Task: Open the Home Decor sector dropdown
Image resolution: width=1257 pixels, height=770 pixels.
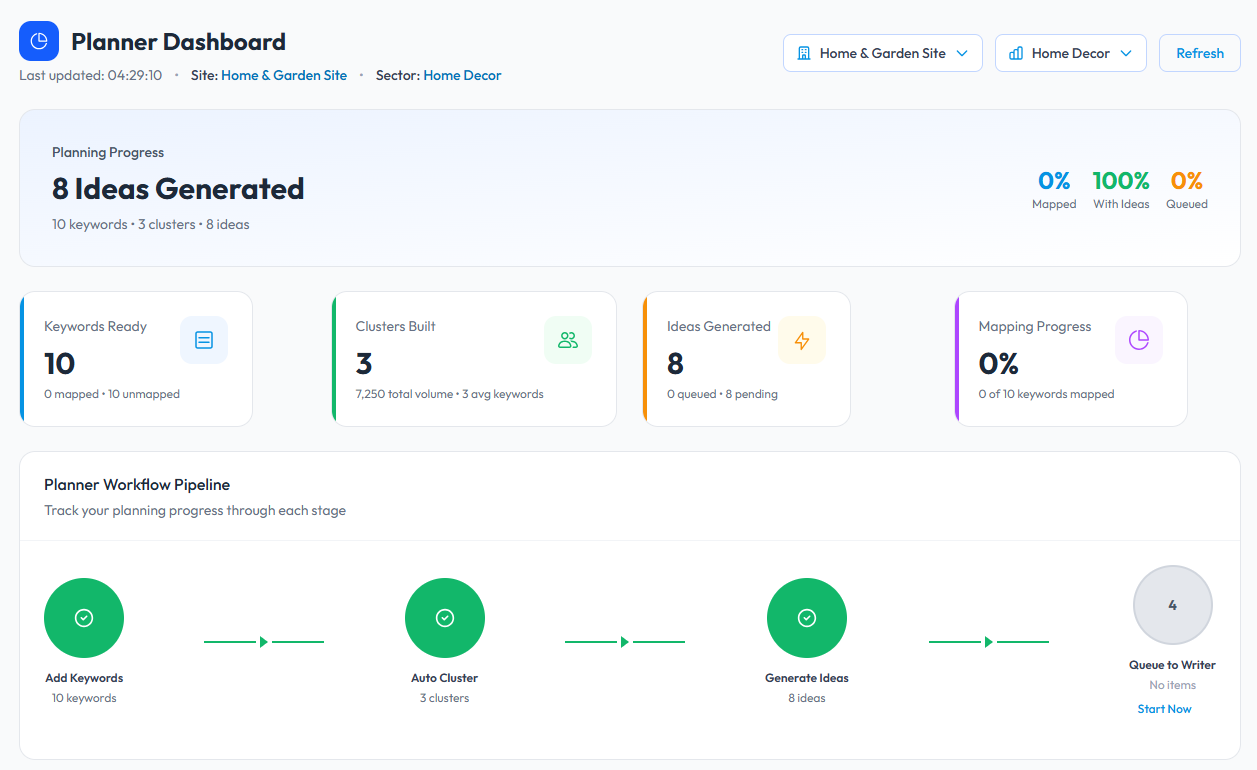Action: pyautogui.click(x=1069, y=53)
